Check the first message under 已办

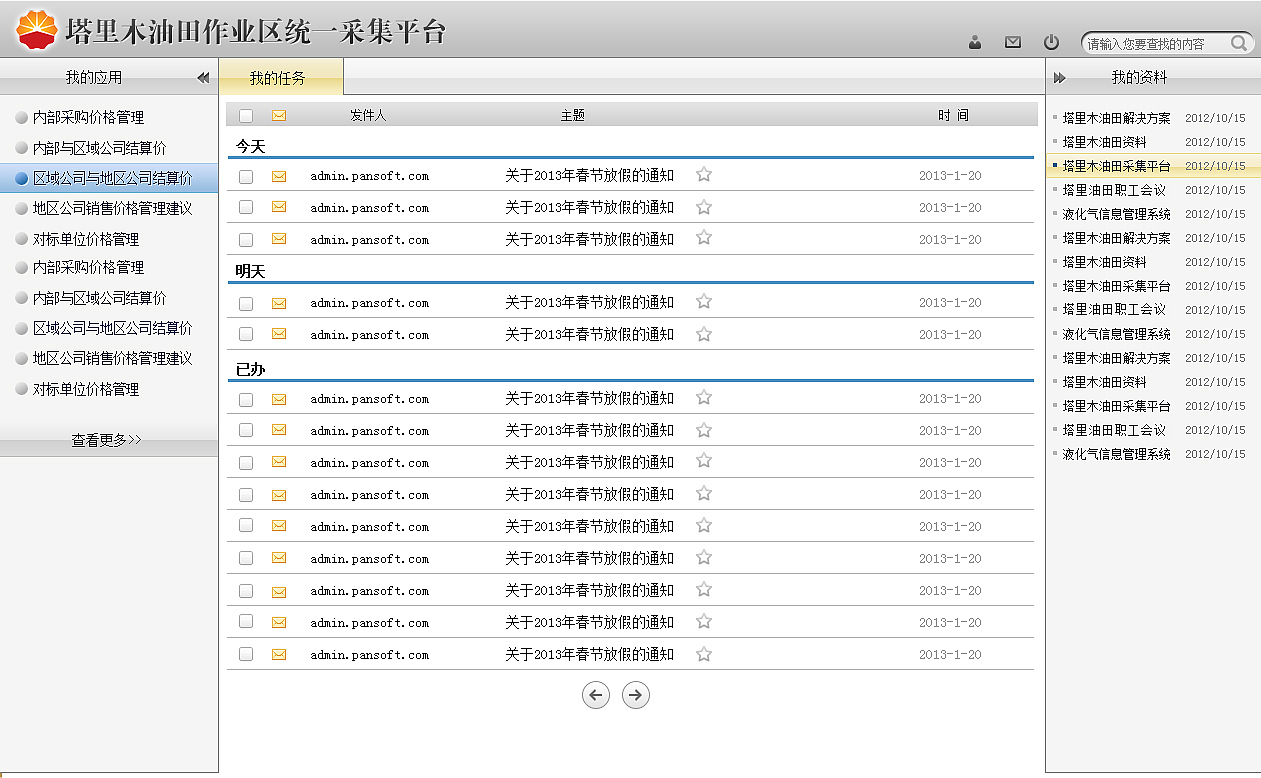(x=246, y=399)
